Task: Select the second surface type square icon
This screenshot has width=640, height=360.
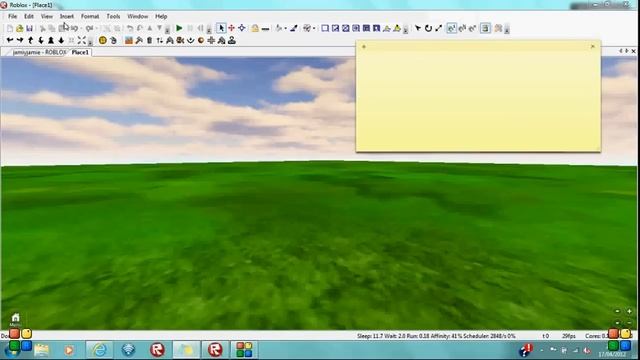Action: point(335,28)
